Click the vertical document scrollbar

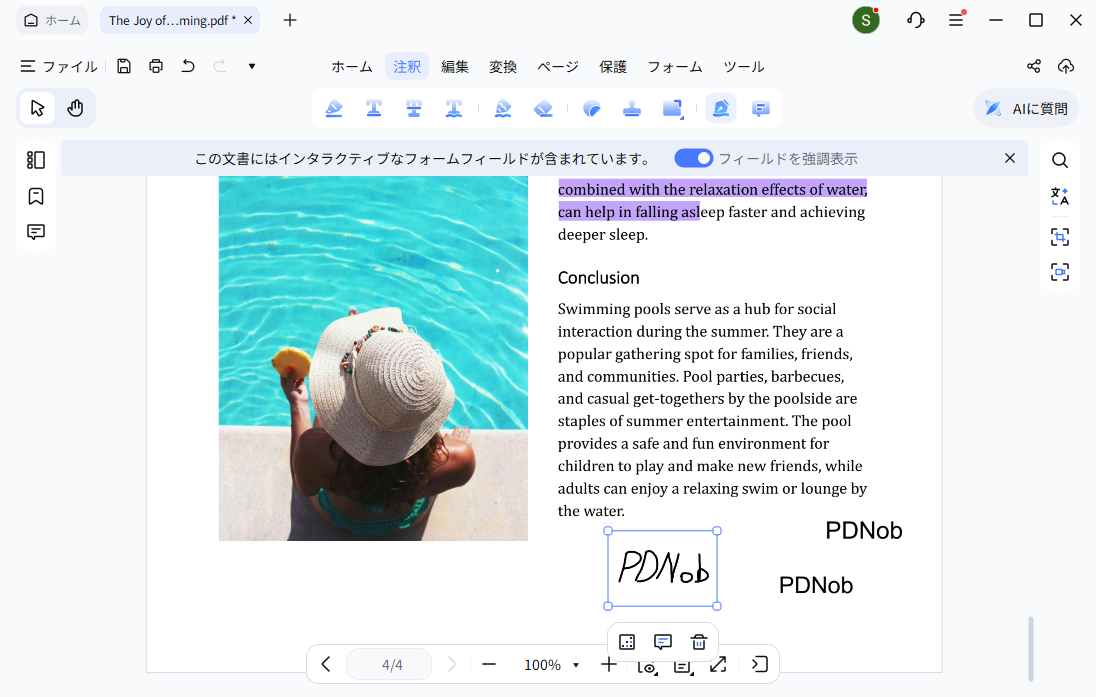coord(1031,648)
